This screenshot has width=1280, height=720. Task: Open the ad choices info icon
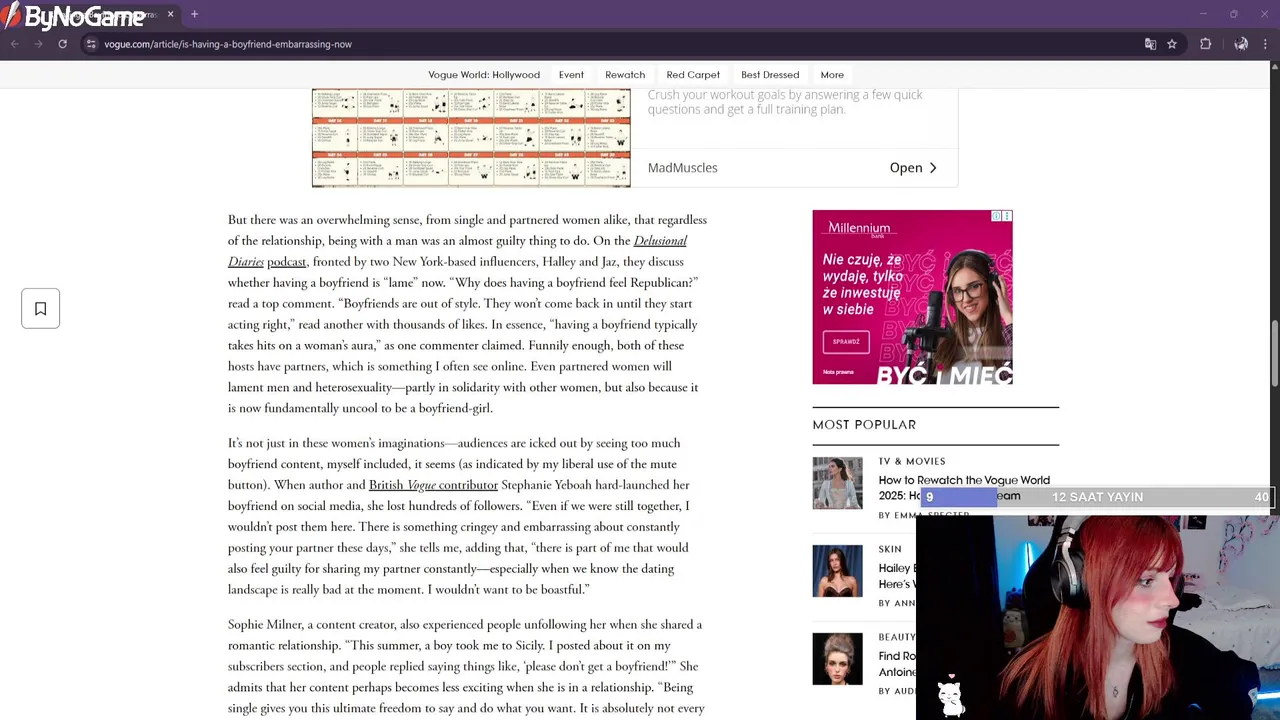click(996, 216)
